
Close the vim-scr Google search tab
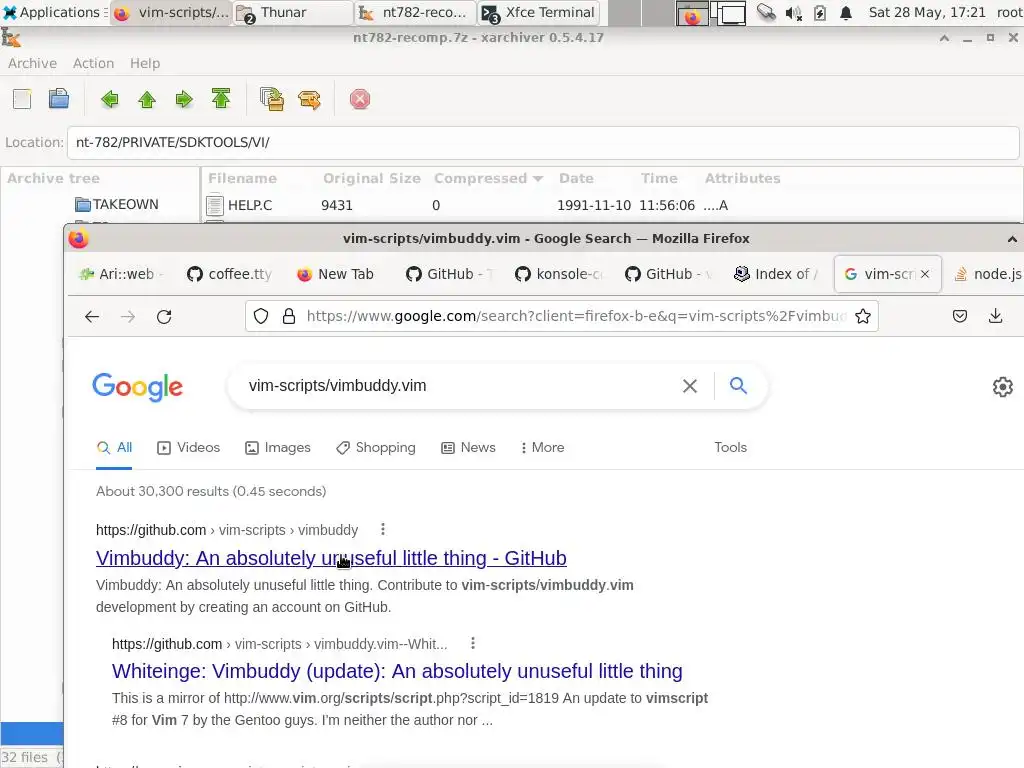[925, 274]
